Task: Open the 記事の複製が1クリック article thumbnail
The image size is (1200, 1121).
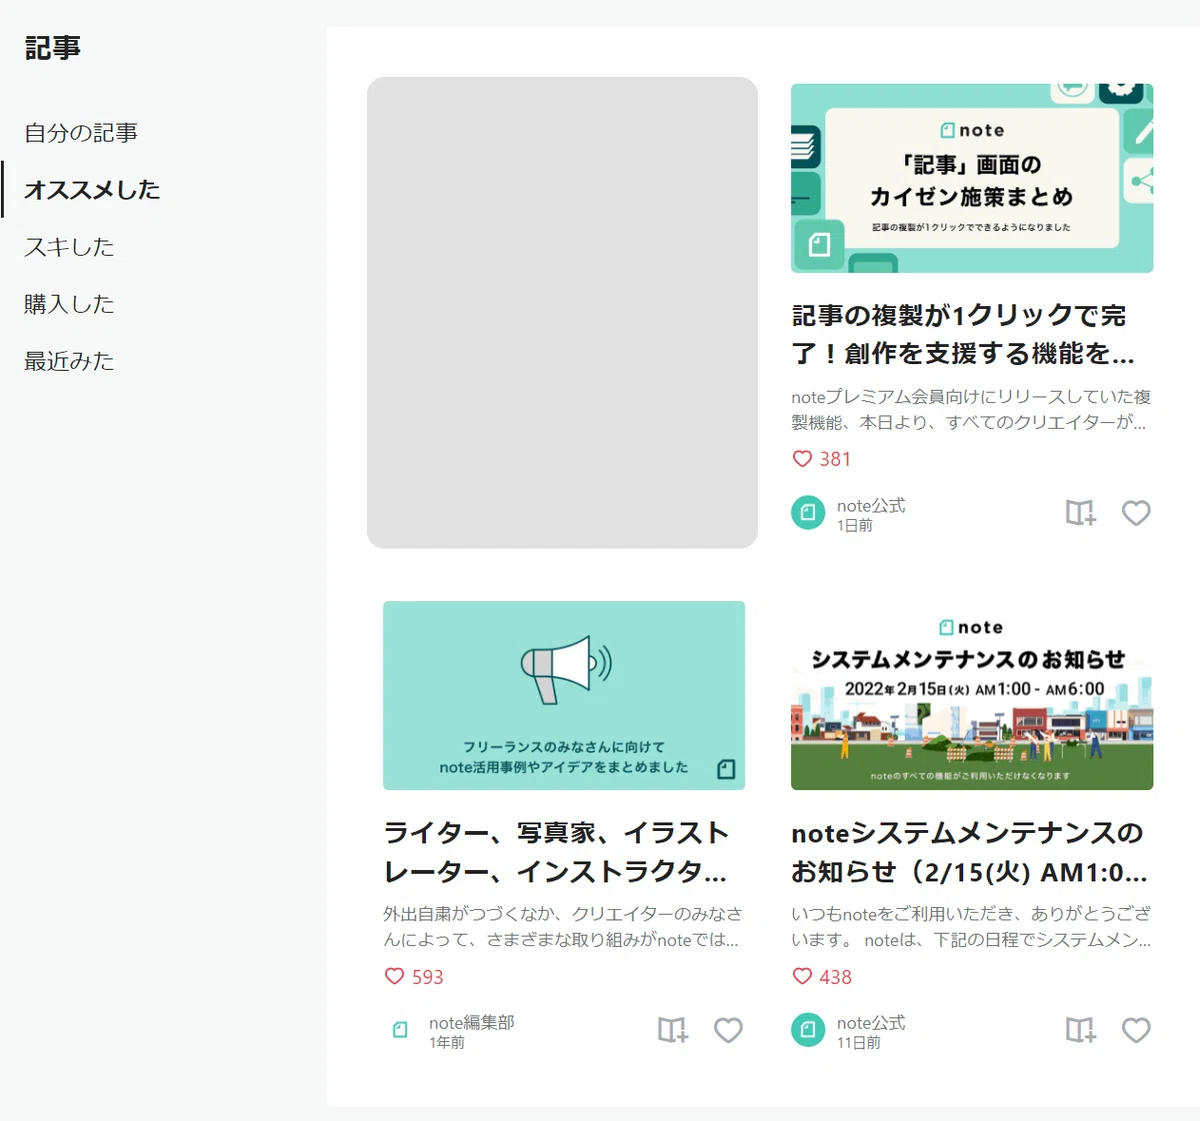Action: coord(972,178)
